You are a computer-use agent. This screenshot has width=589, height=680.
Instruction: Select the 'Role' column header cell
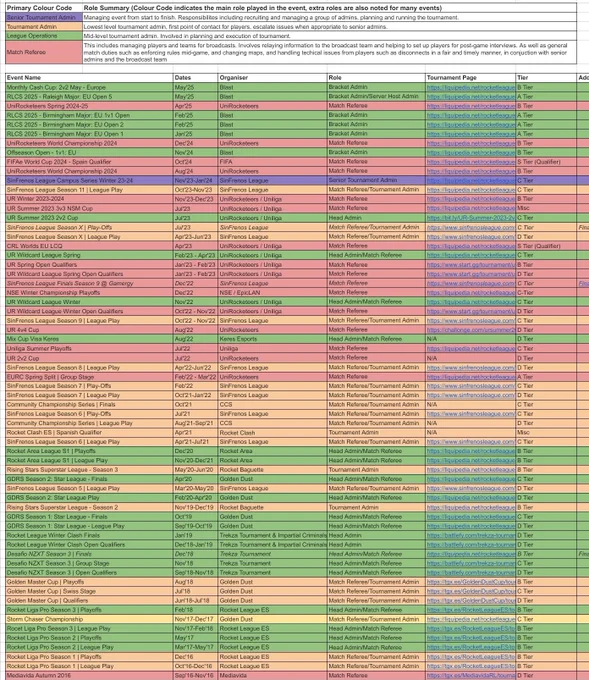[376, 78]
